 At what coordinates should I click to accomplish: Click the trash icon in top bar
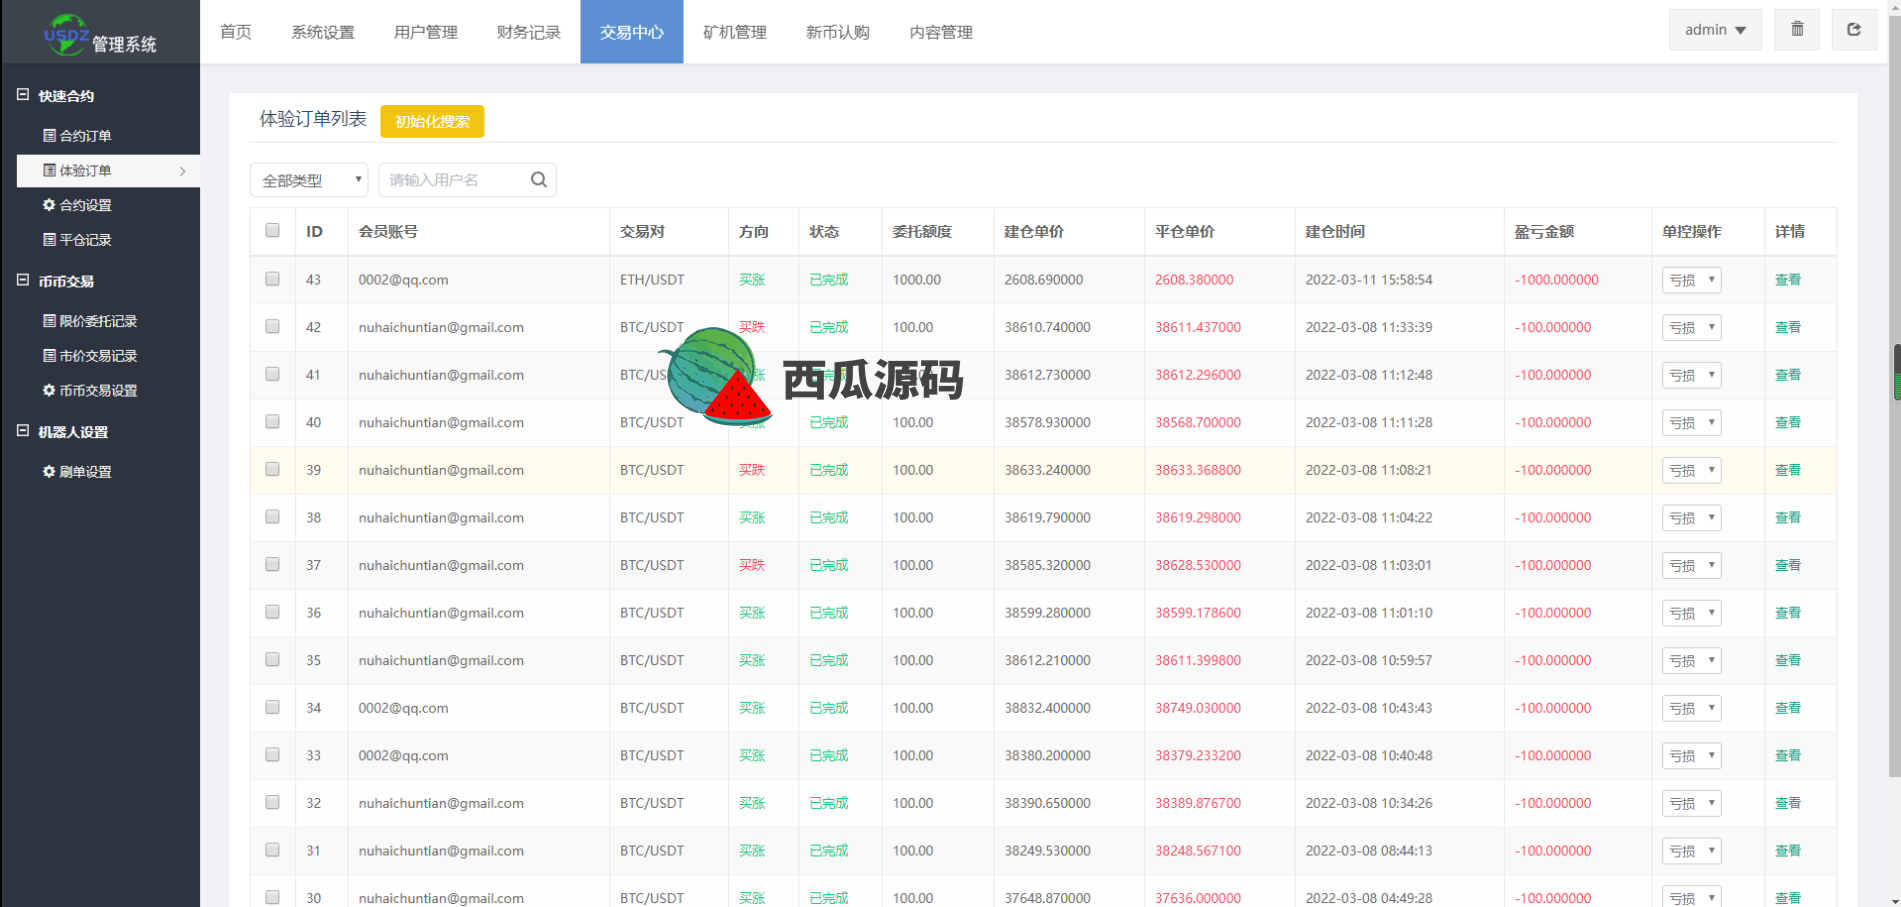click(x=1797, y=29)
